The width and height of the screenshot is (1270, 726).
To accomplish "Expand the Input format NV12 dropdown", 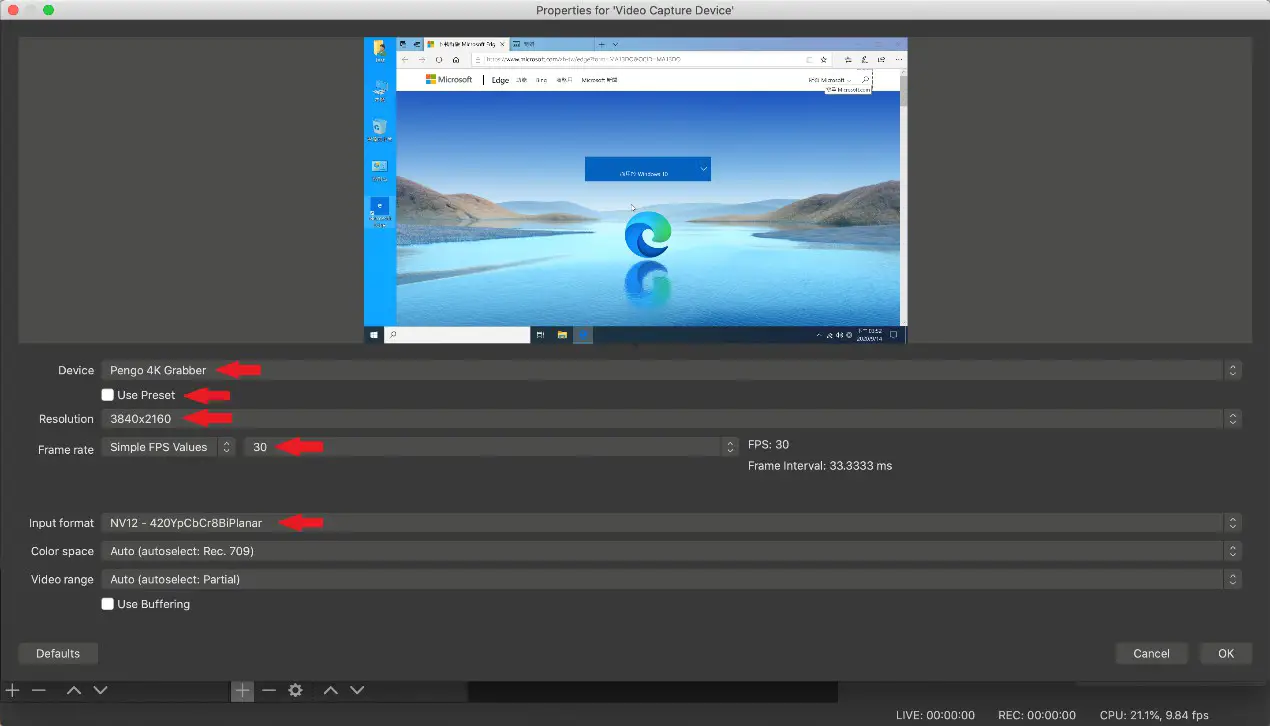I will click(671, 523).
